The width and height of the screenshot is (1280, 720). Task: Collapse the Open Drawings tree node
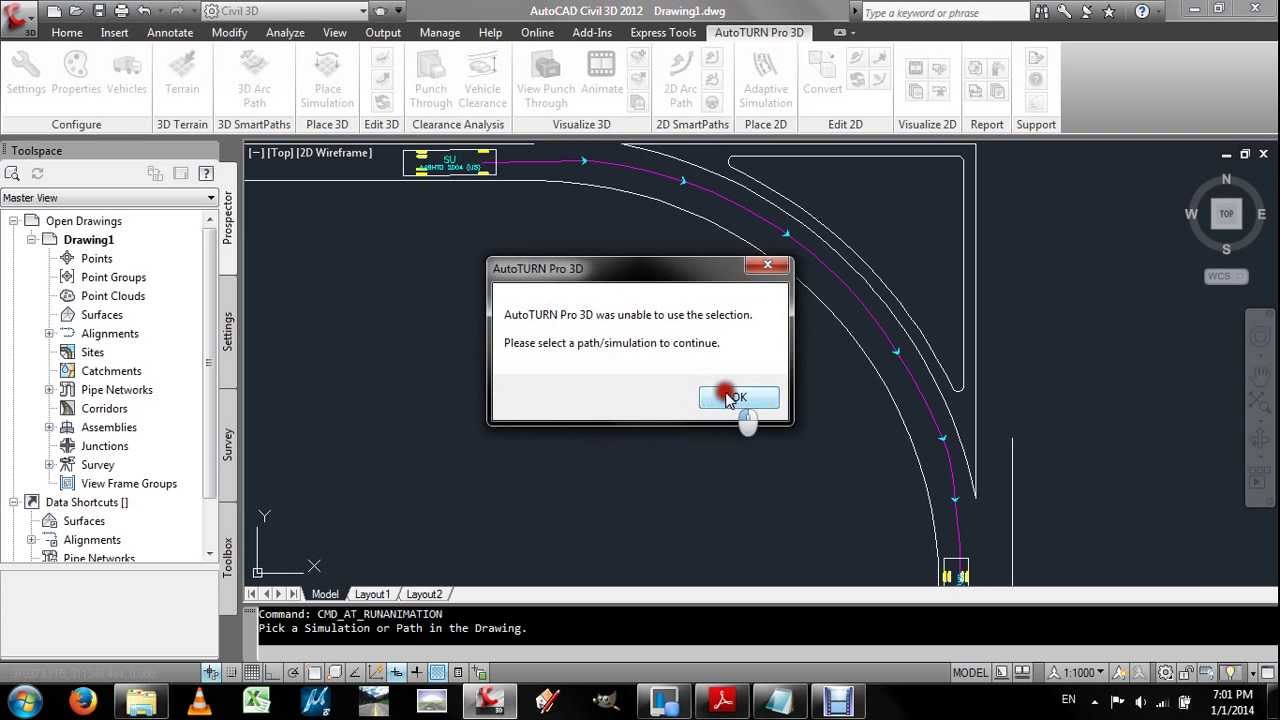[14, 221]
